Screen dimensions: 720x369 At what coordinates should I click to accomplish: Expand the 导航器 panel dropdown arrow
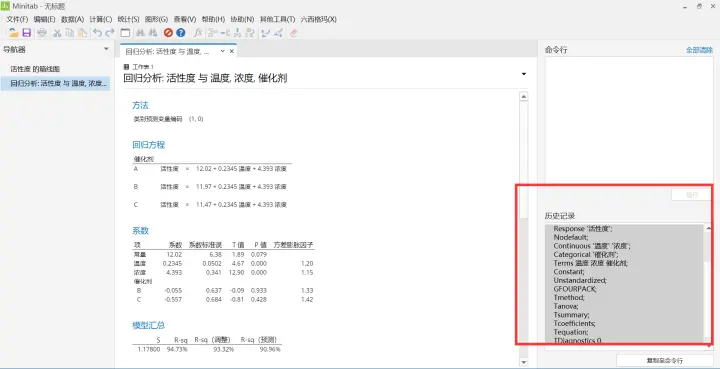[106, 49]
